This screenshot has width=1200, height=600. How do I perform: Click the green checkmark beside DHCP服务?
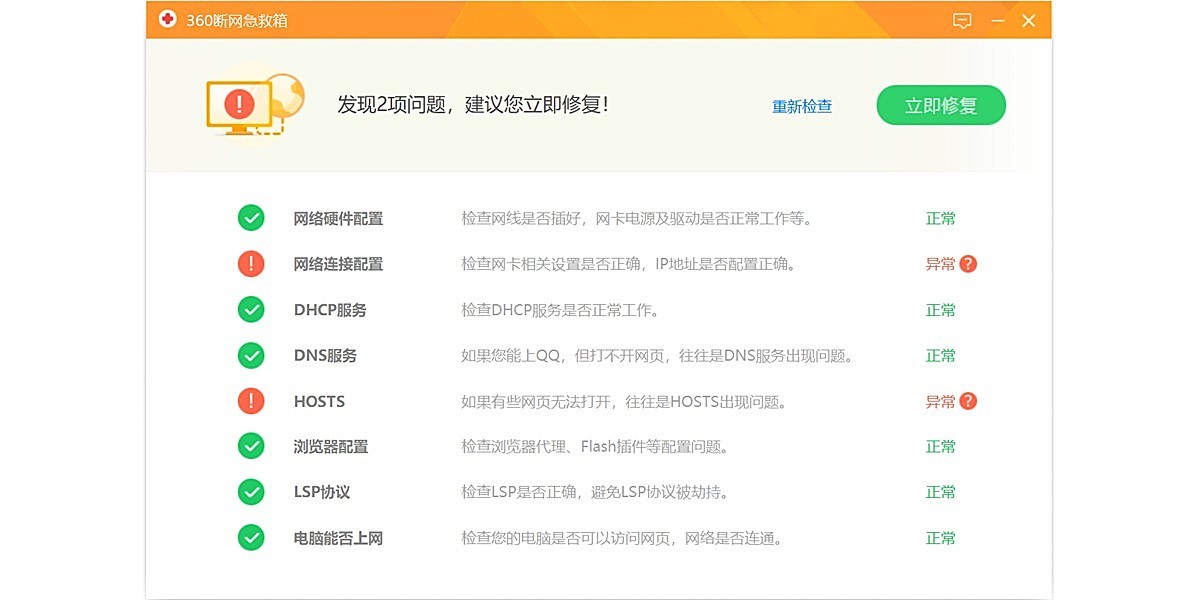click(x=251, y=310)
